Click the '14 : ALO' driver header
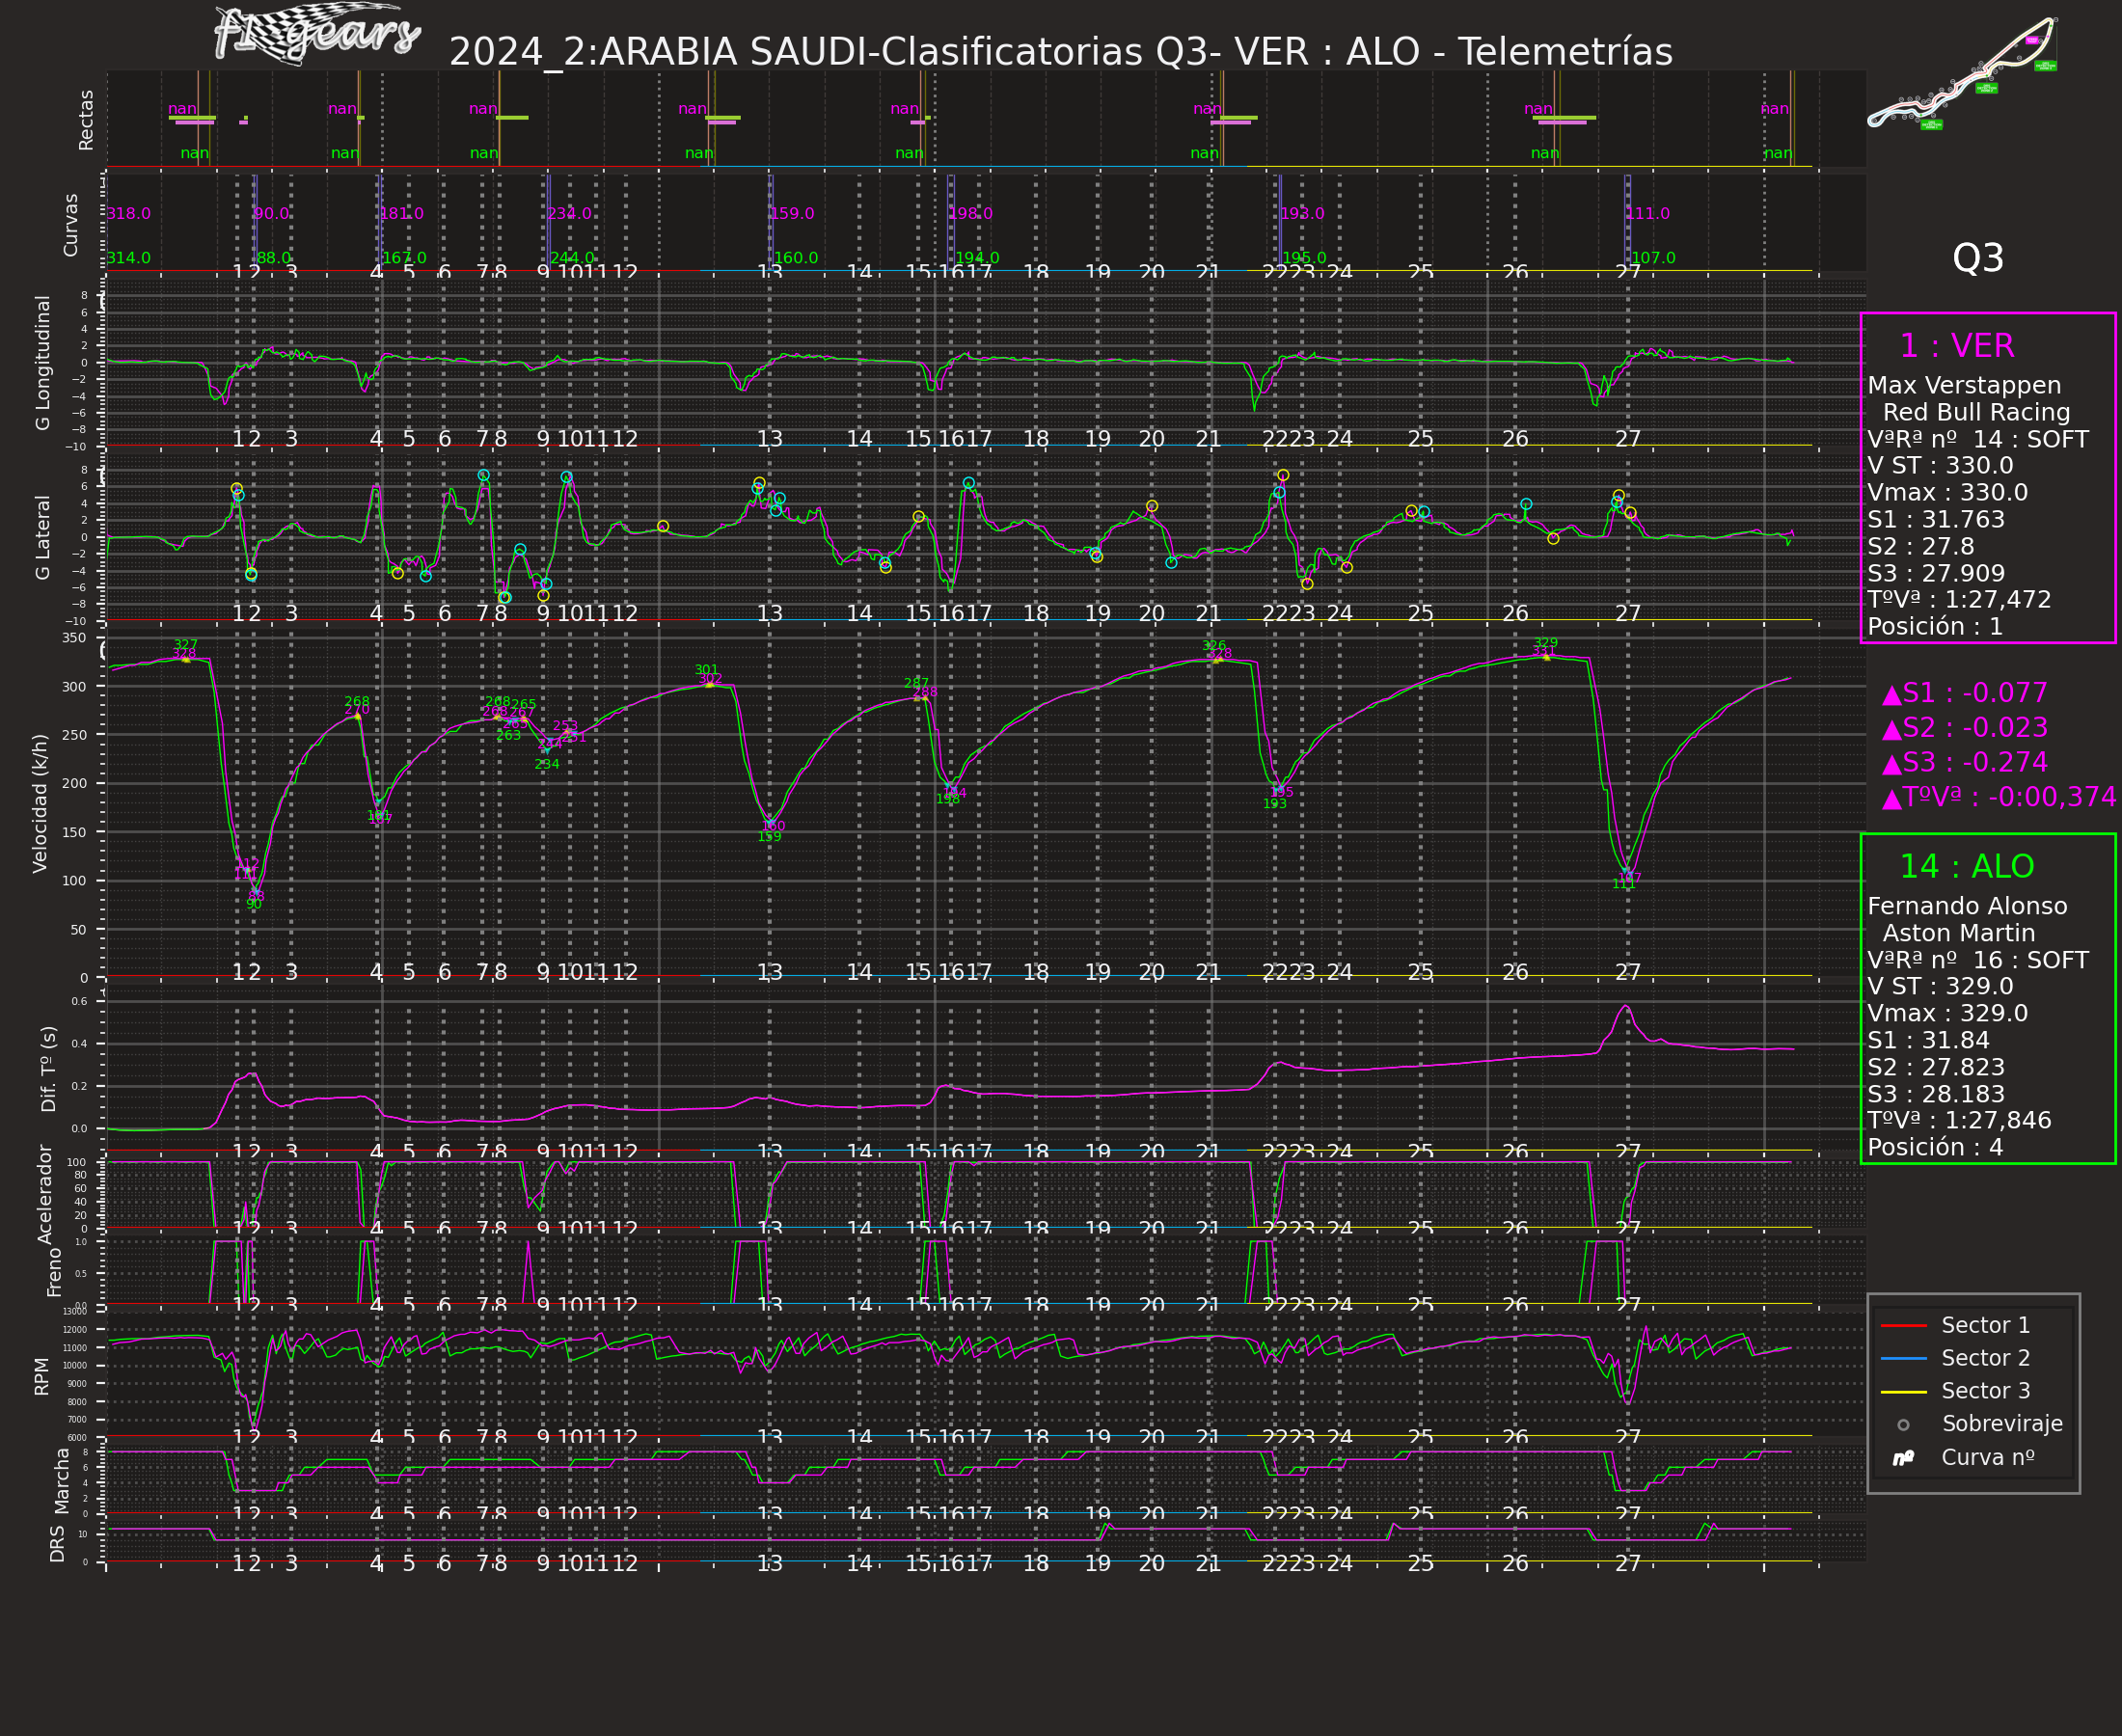 pyautogui.click(x=1966, y=867)
